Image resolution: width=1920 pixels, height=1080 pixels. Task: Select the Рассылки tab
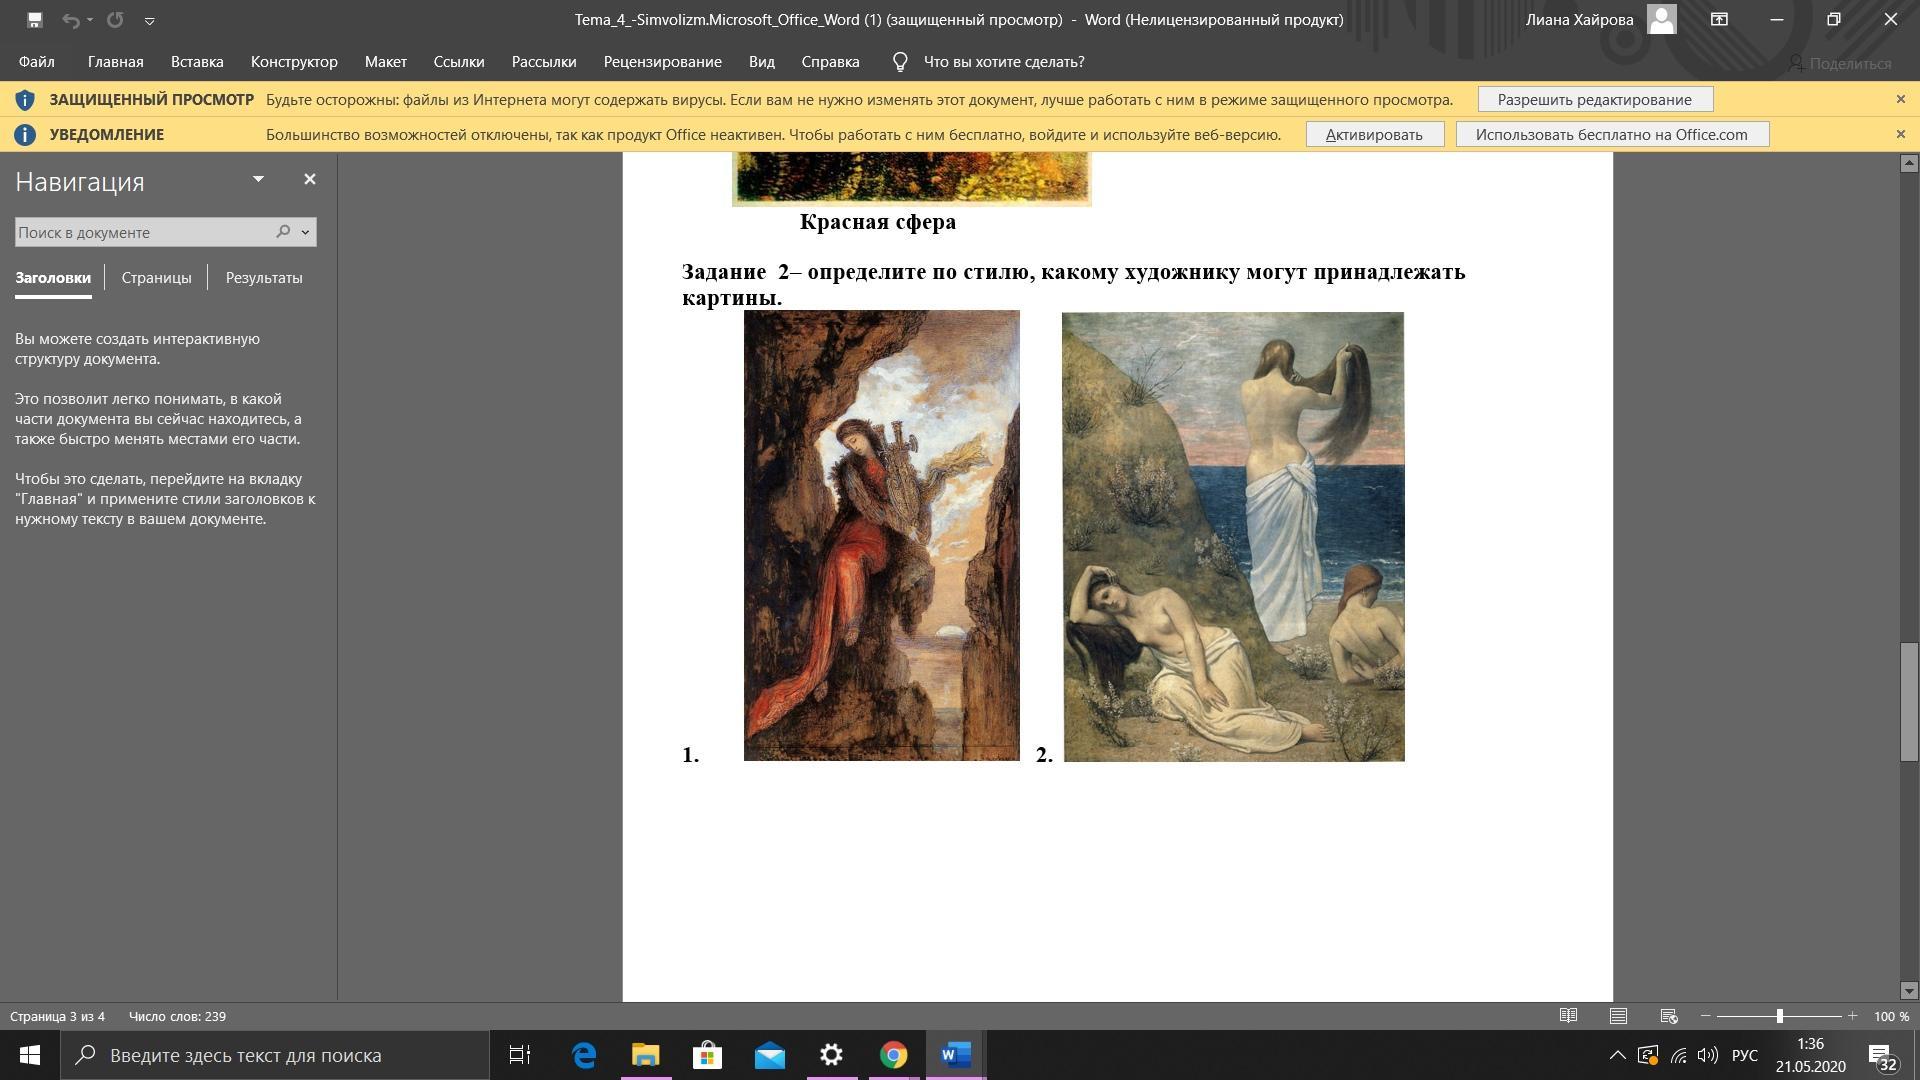pos(544,62)
